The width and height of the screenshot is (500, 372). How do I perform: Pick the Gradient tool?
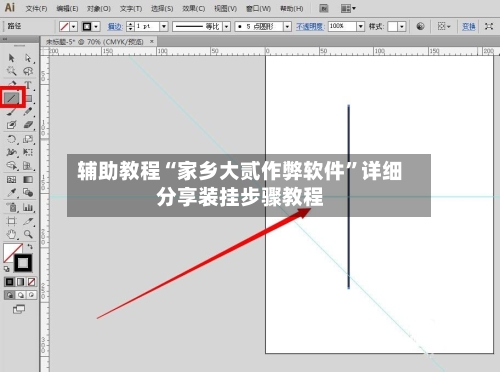tap(28, 180)
